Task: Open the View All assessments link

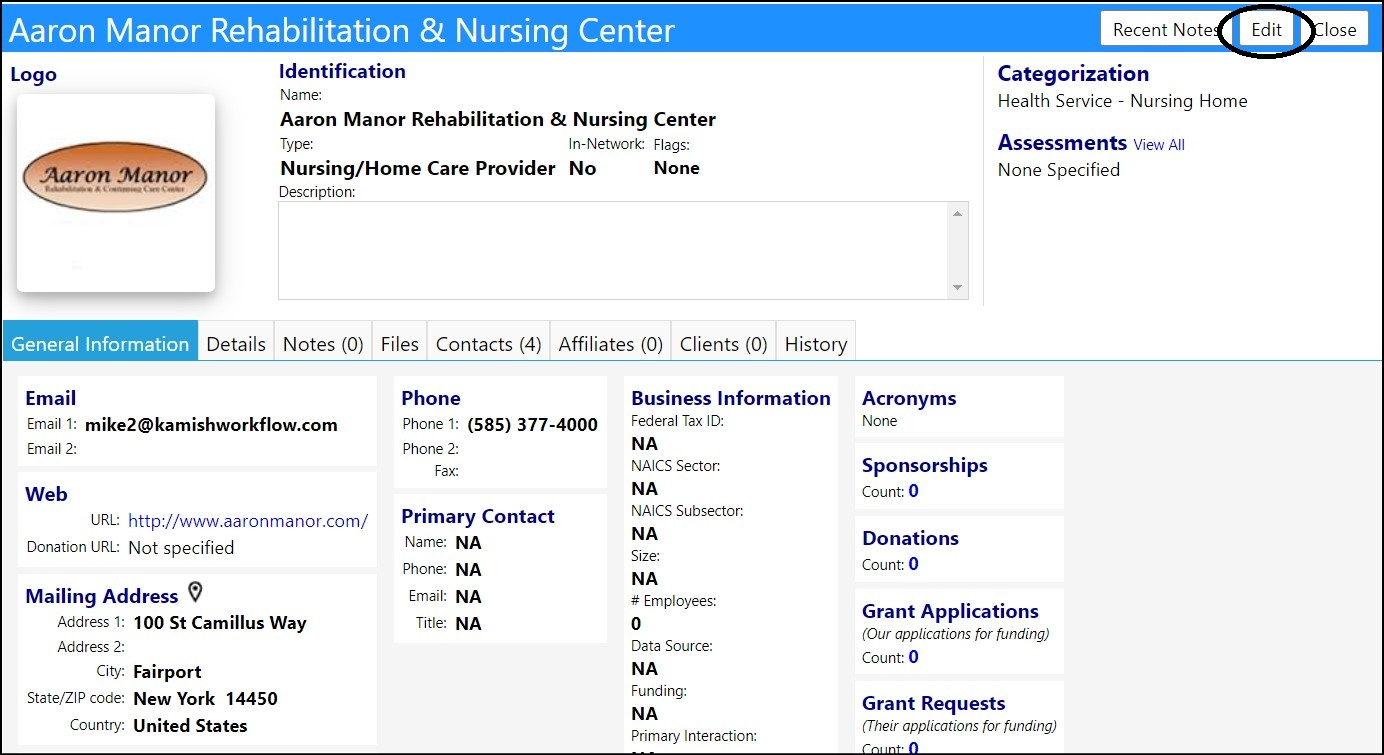Action: [x=1159, y=145]
